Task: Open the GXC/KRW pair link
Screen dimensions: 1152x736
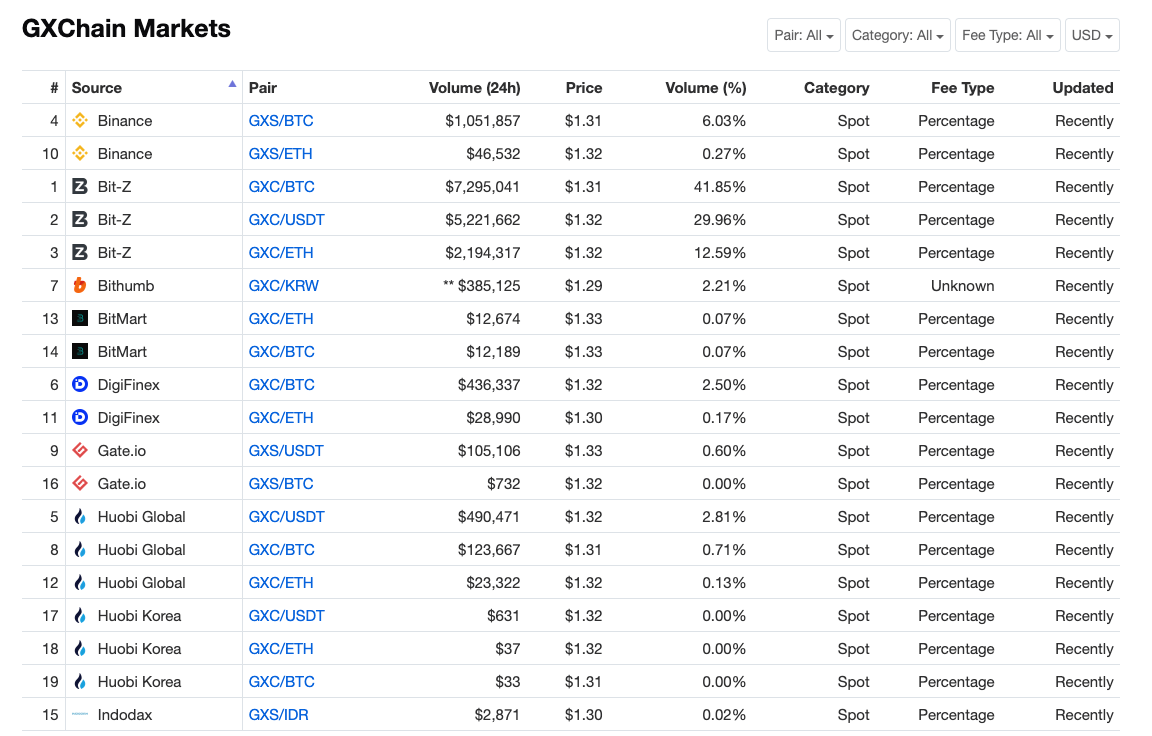Action: click(284, 286)
